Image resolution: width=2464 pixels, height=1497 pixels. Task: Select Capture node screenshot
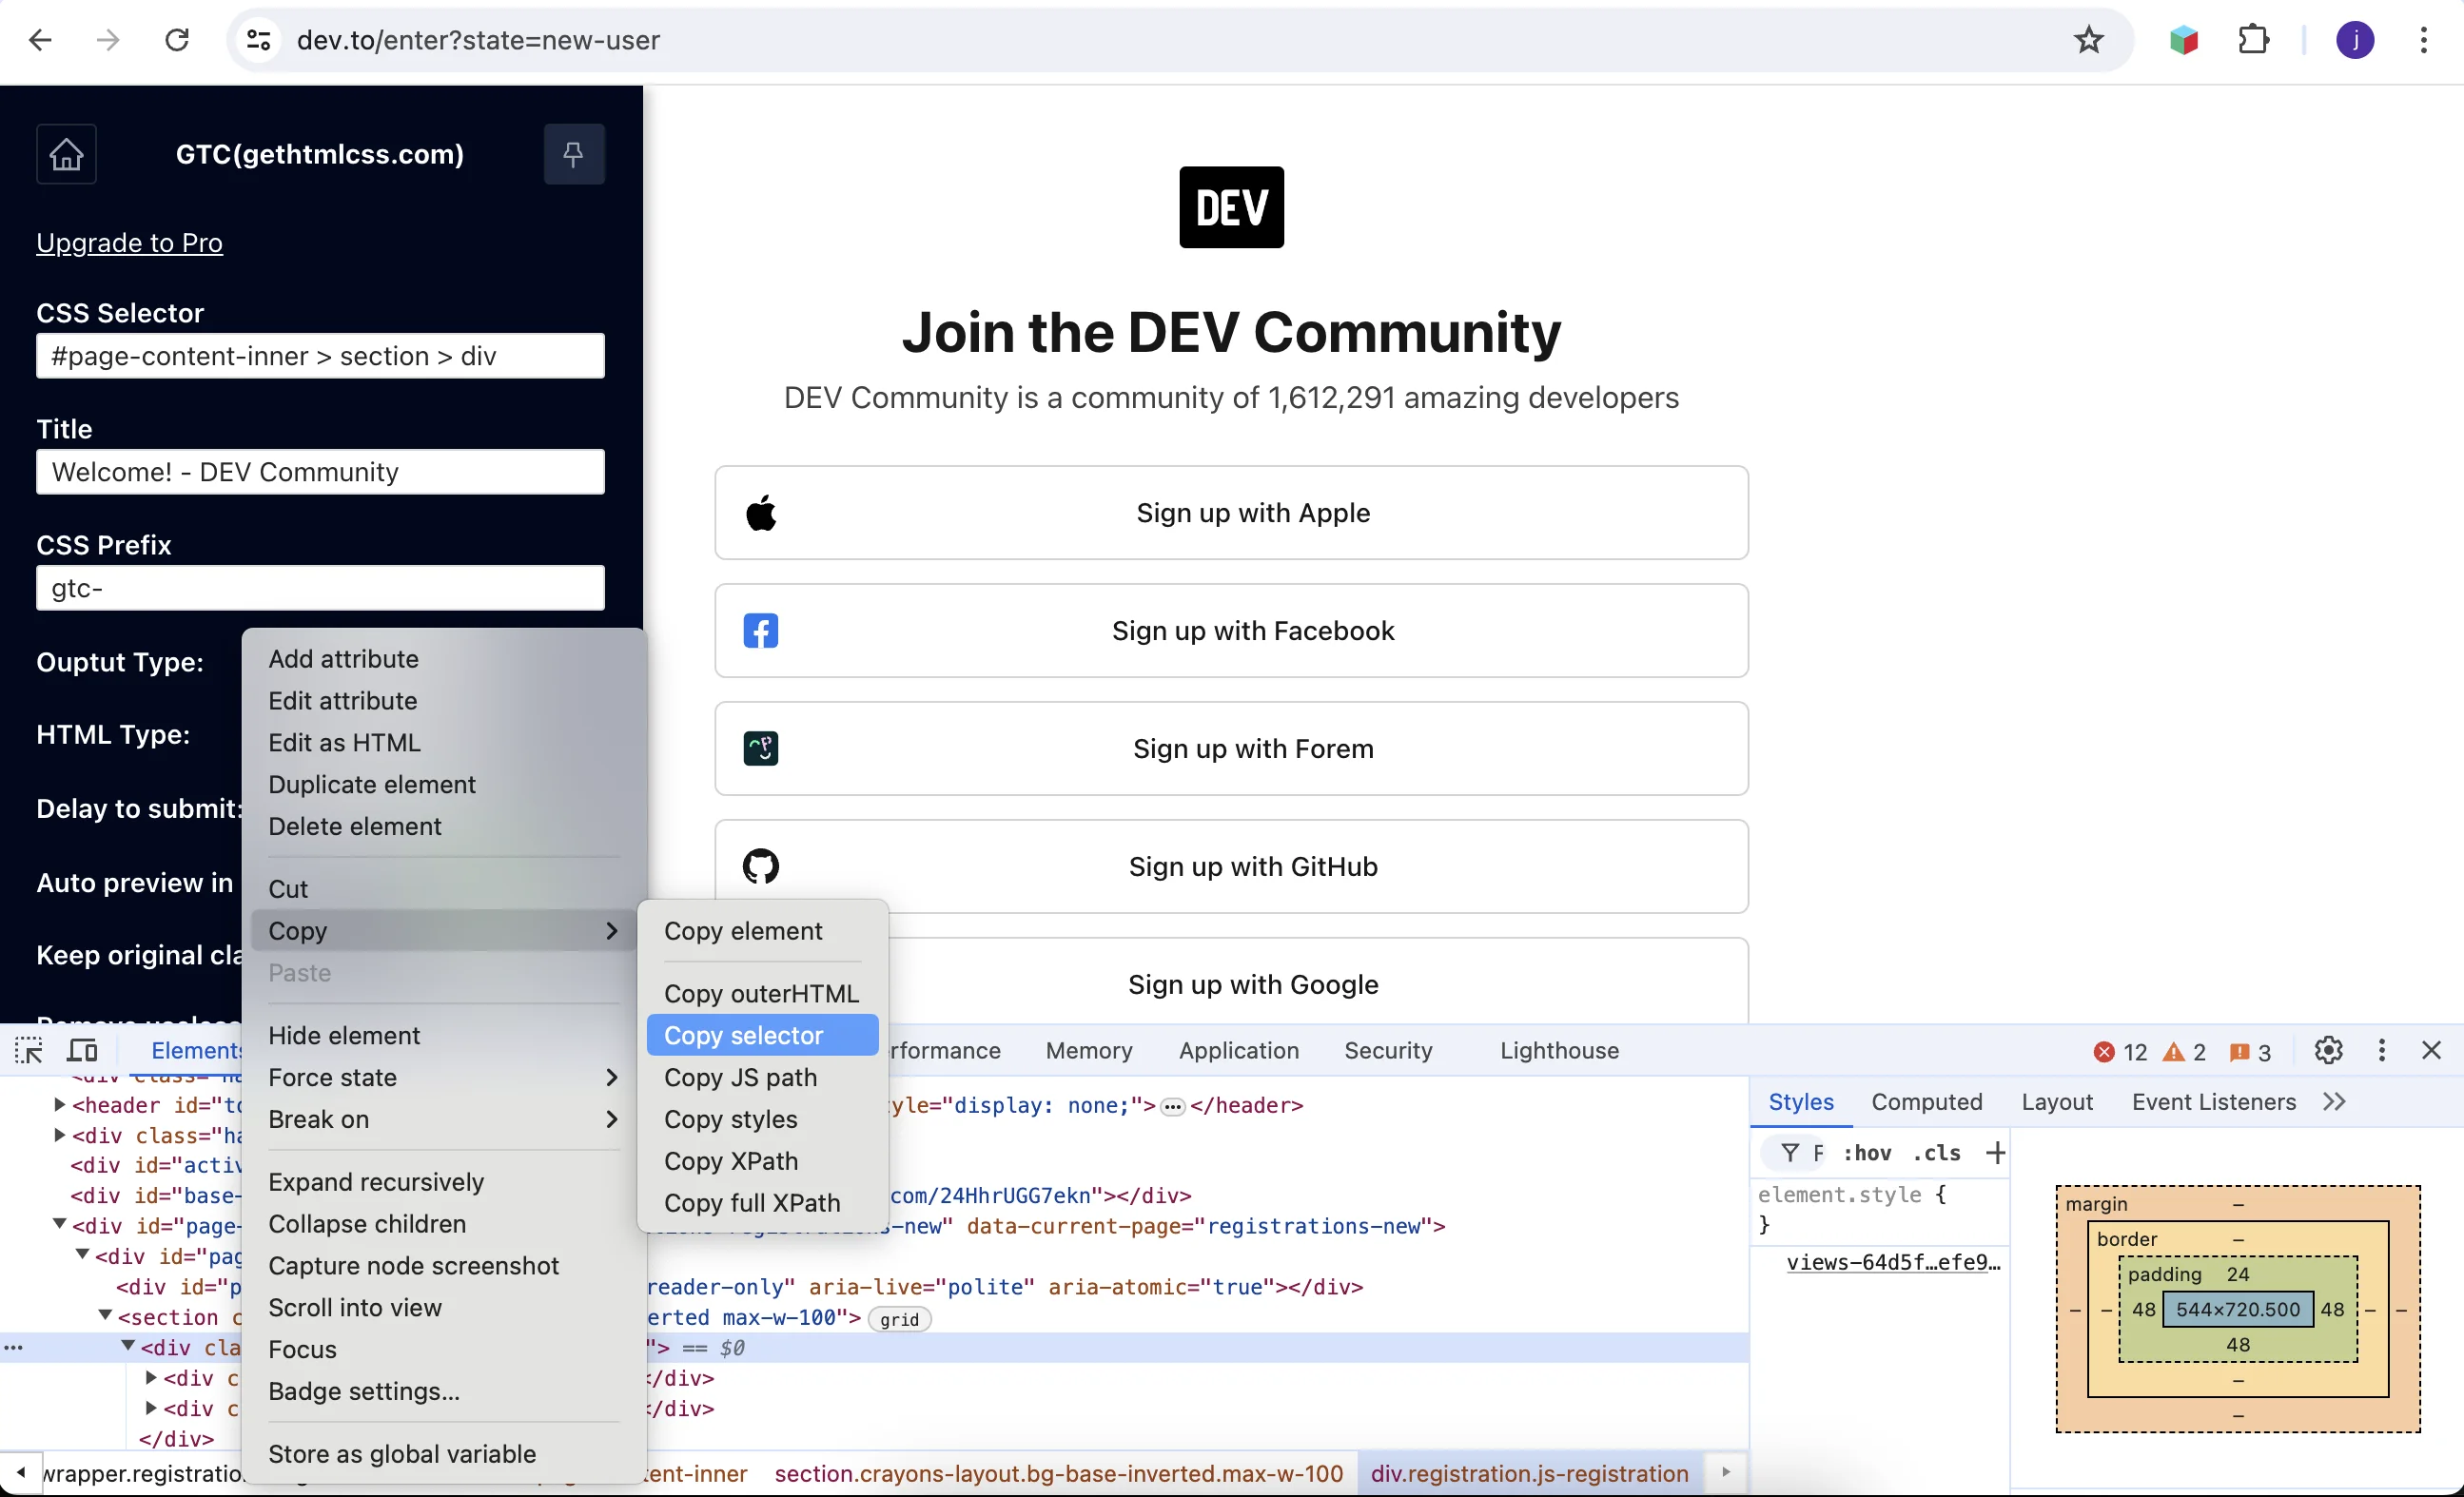tap(444, 1266)
